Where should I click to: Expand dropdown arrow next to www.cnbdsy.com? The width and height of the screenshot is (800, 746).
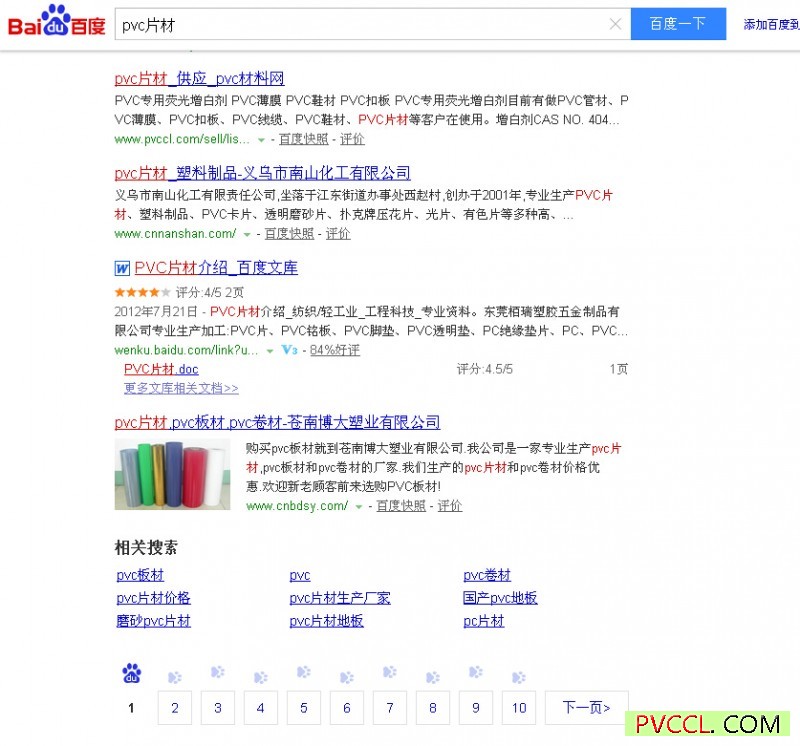[x=359, y=507]
